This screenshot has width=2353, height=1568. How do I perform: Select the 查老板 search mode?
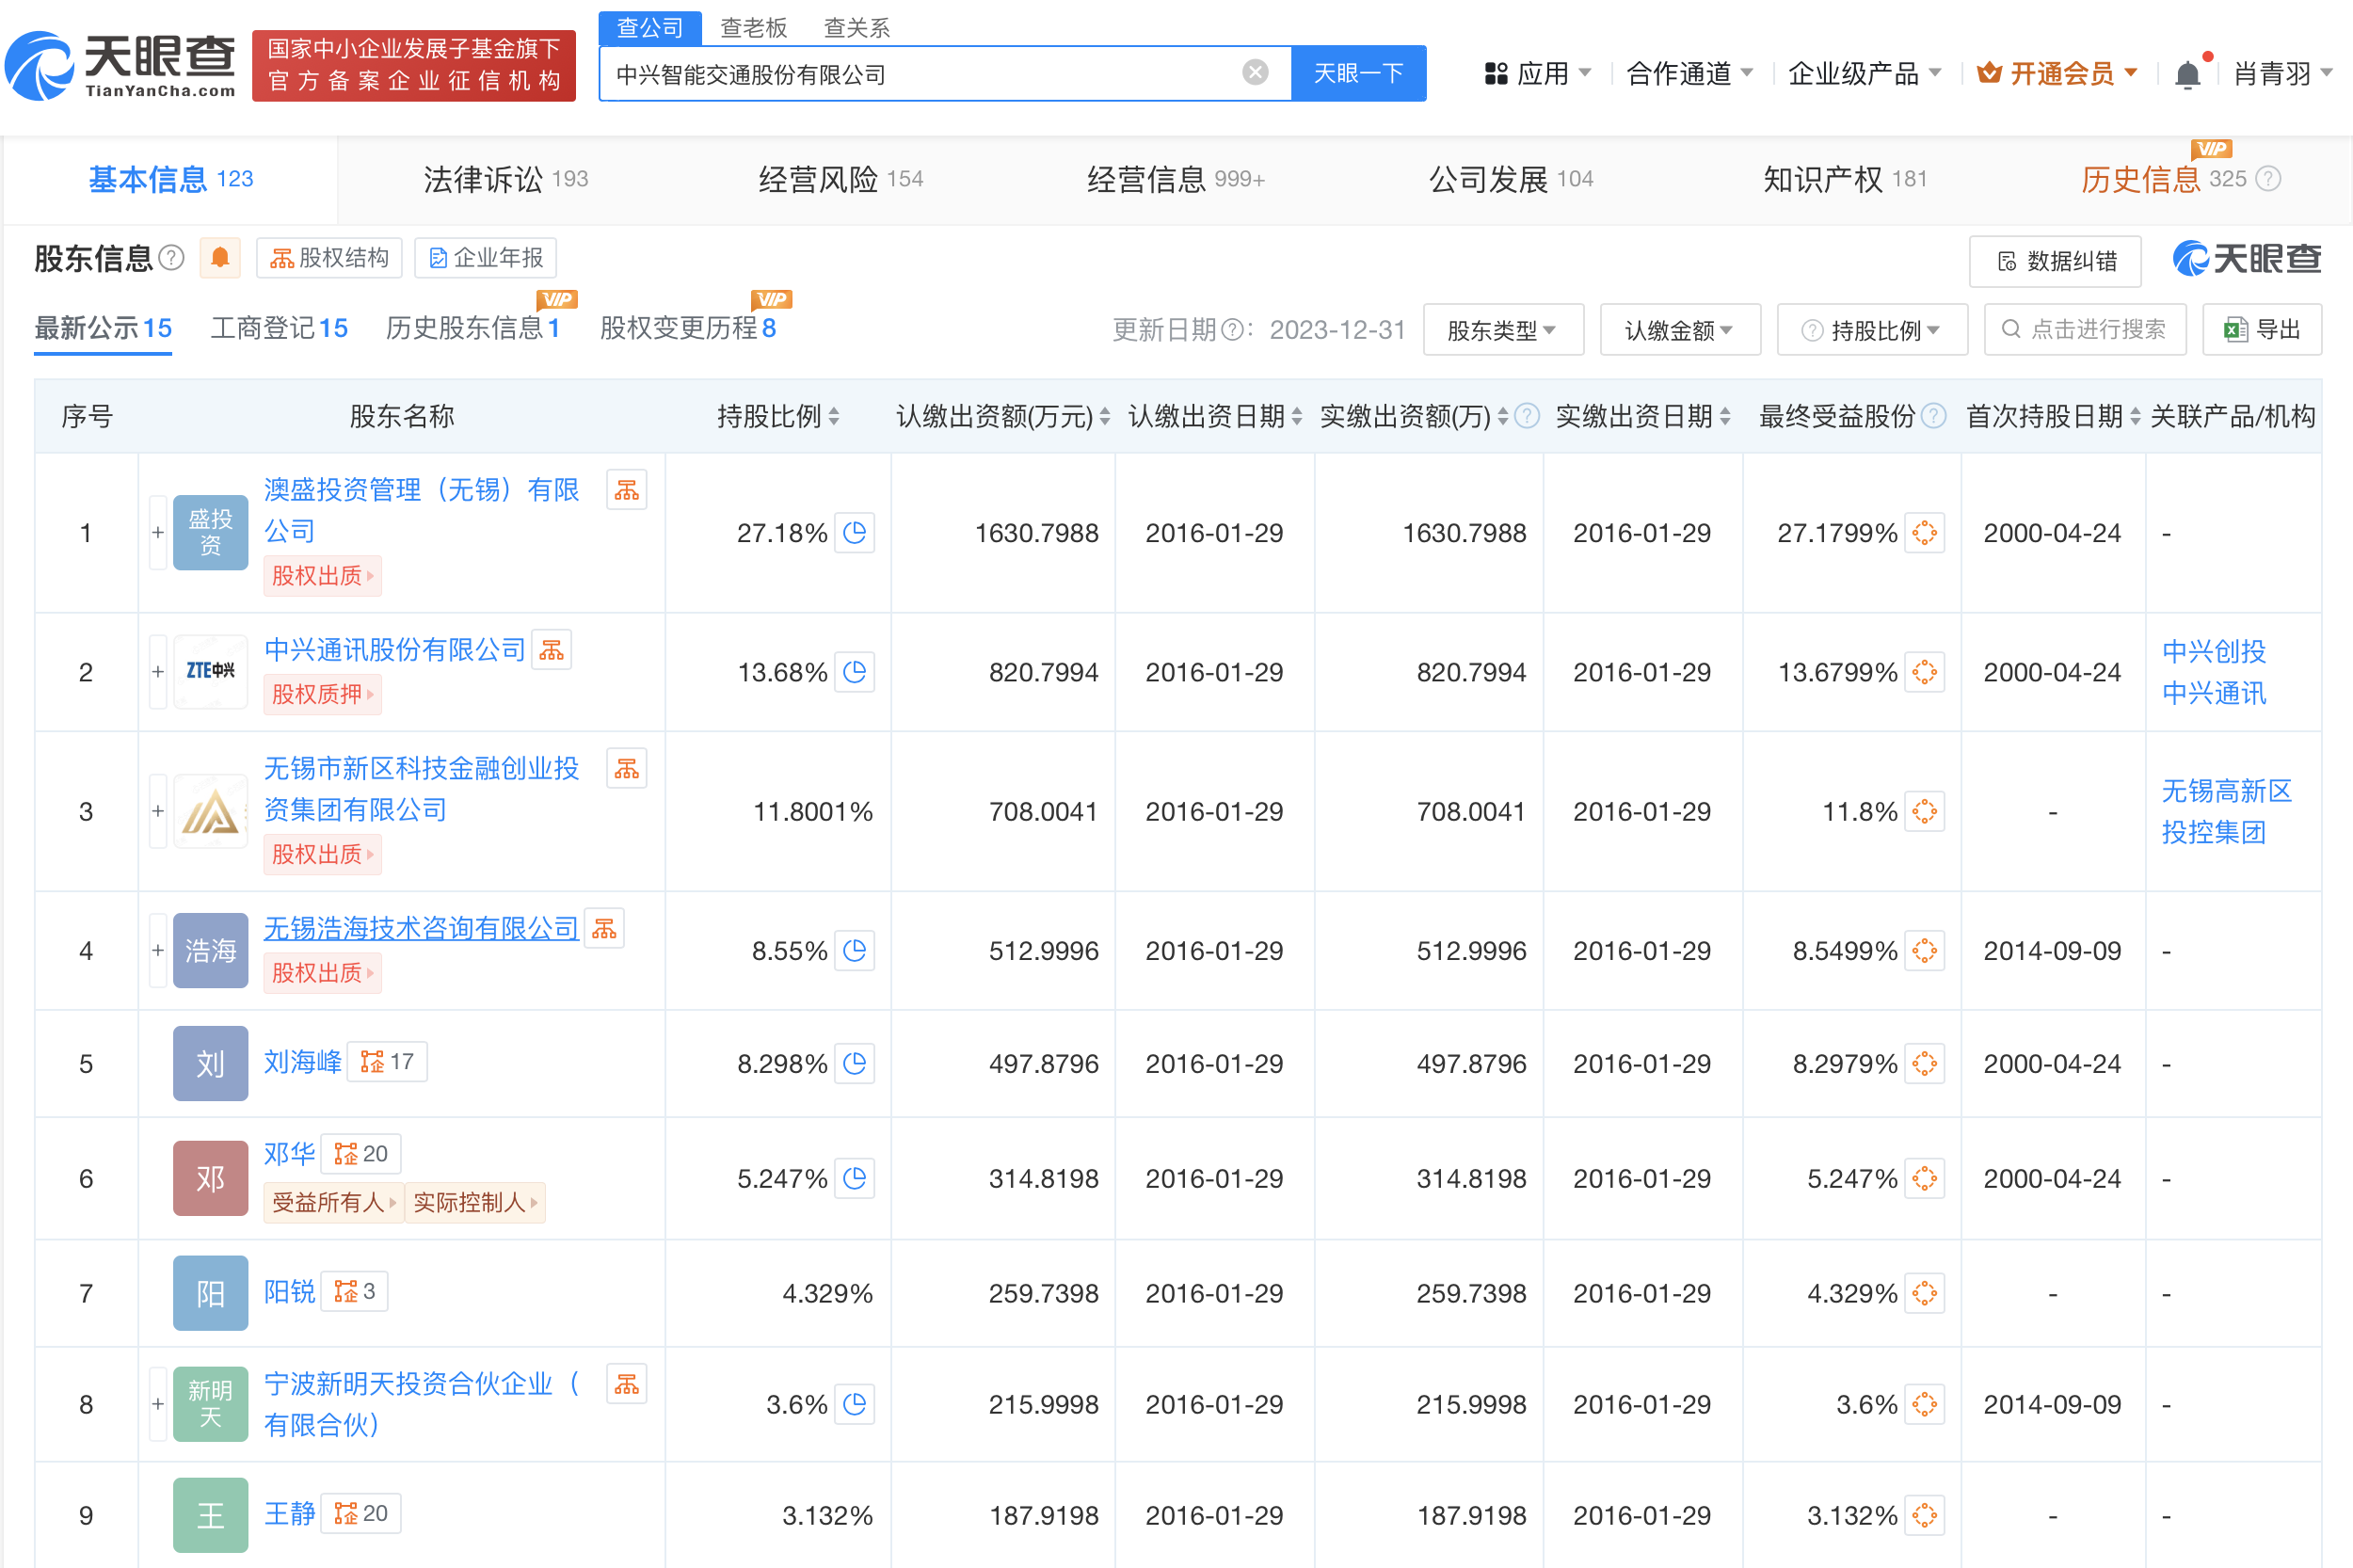[x=753, y=27]
